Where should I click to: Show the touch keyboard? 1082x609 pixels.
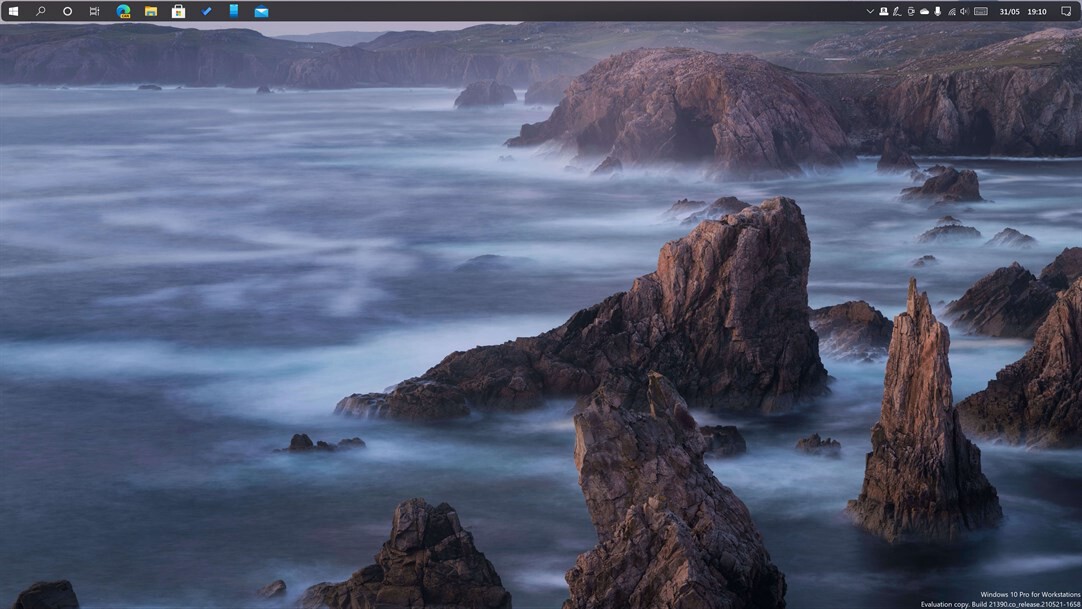(x=980, y=11)
